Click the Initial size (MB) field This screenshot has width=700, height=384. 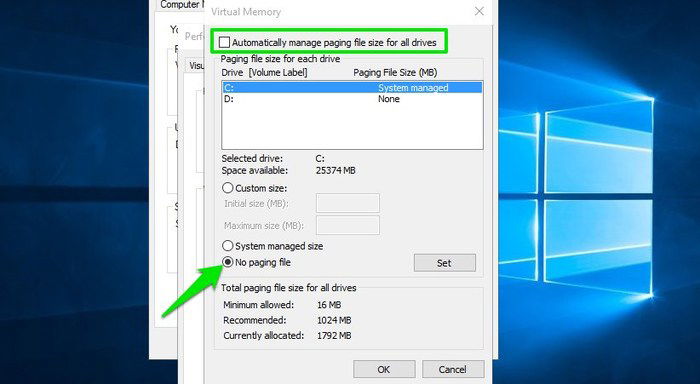pyautogui.click(x=348, y=203)
